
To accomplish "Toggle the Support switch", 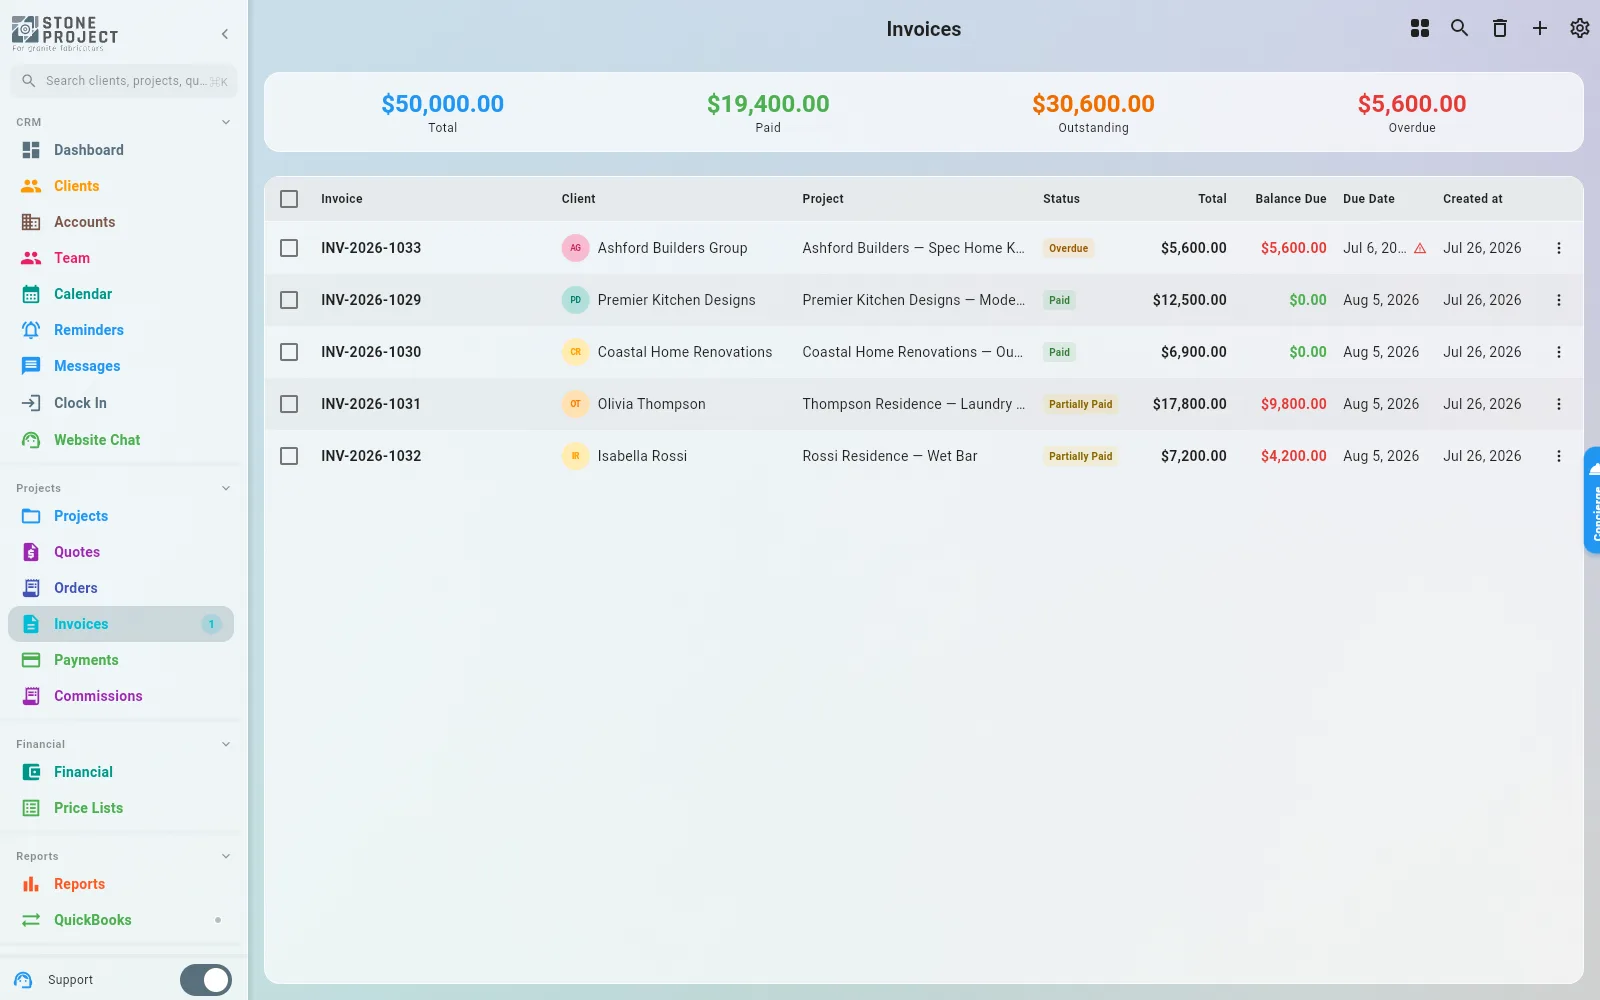I will point(206,980).
